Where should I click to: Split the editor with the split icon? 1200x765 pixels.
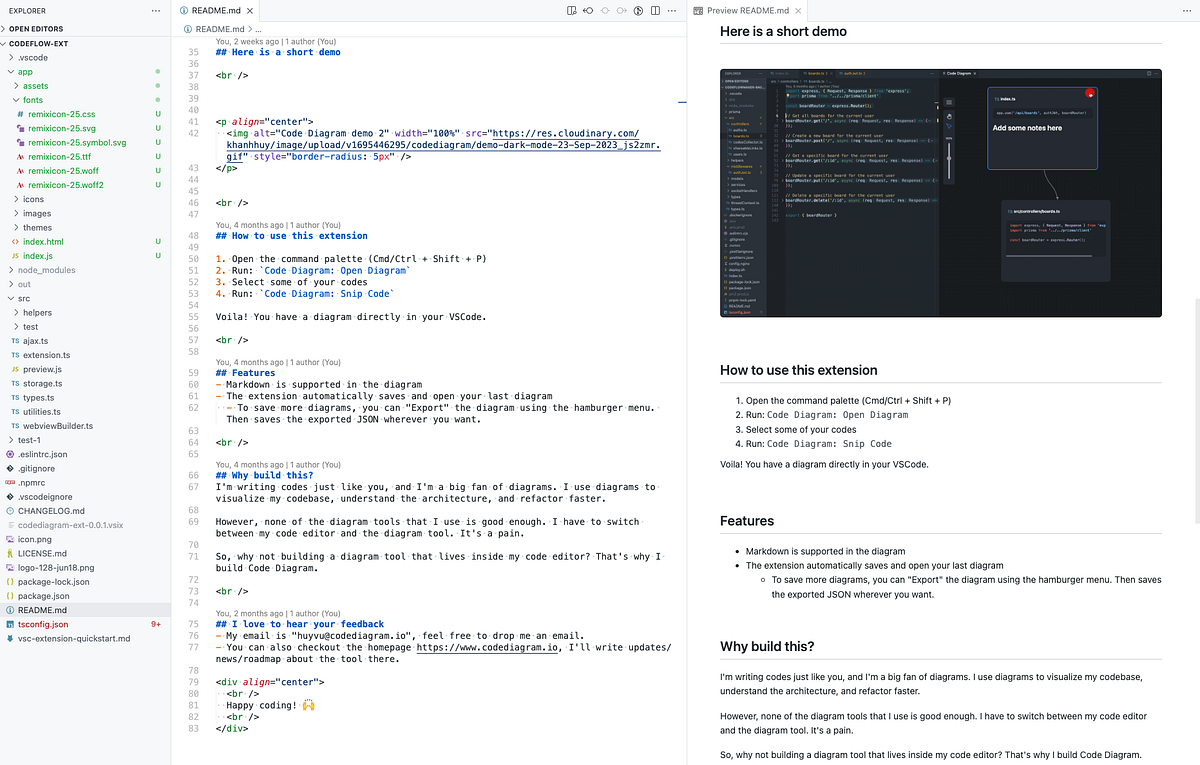pos(655,10)
